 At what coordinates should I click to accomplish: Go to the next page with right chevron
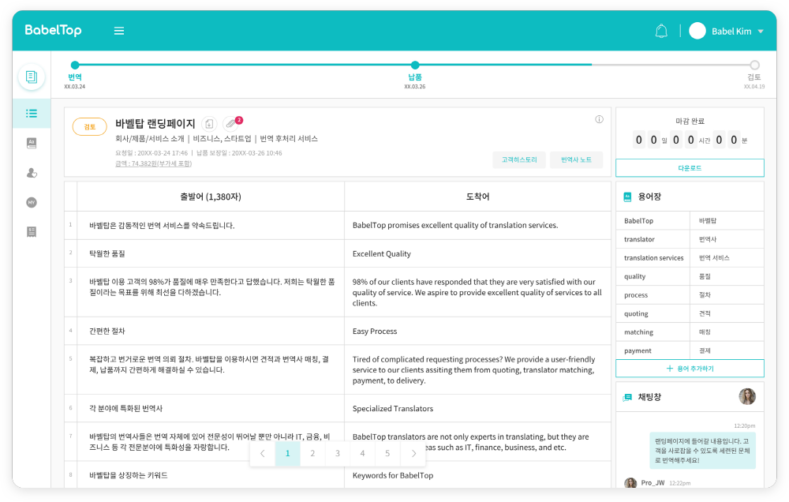tap(413, 454)
